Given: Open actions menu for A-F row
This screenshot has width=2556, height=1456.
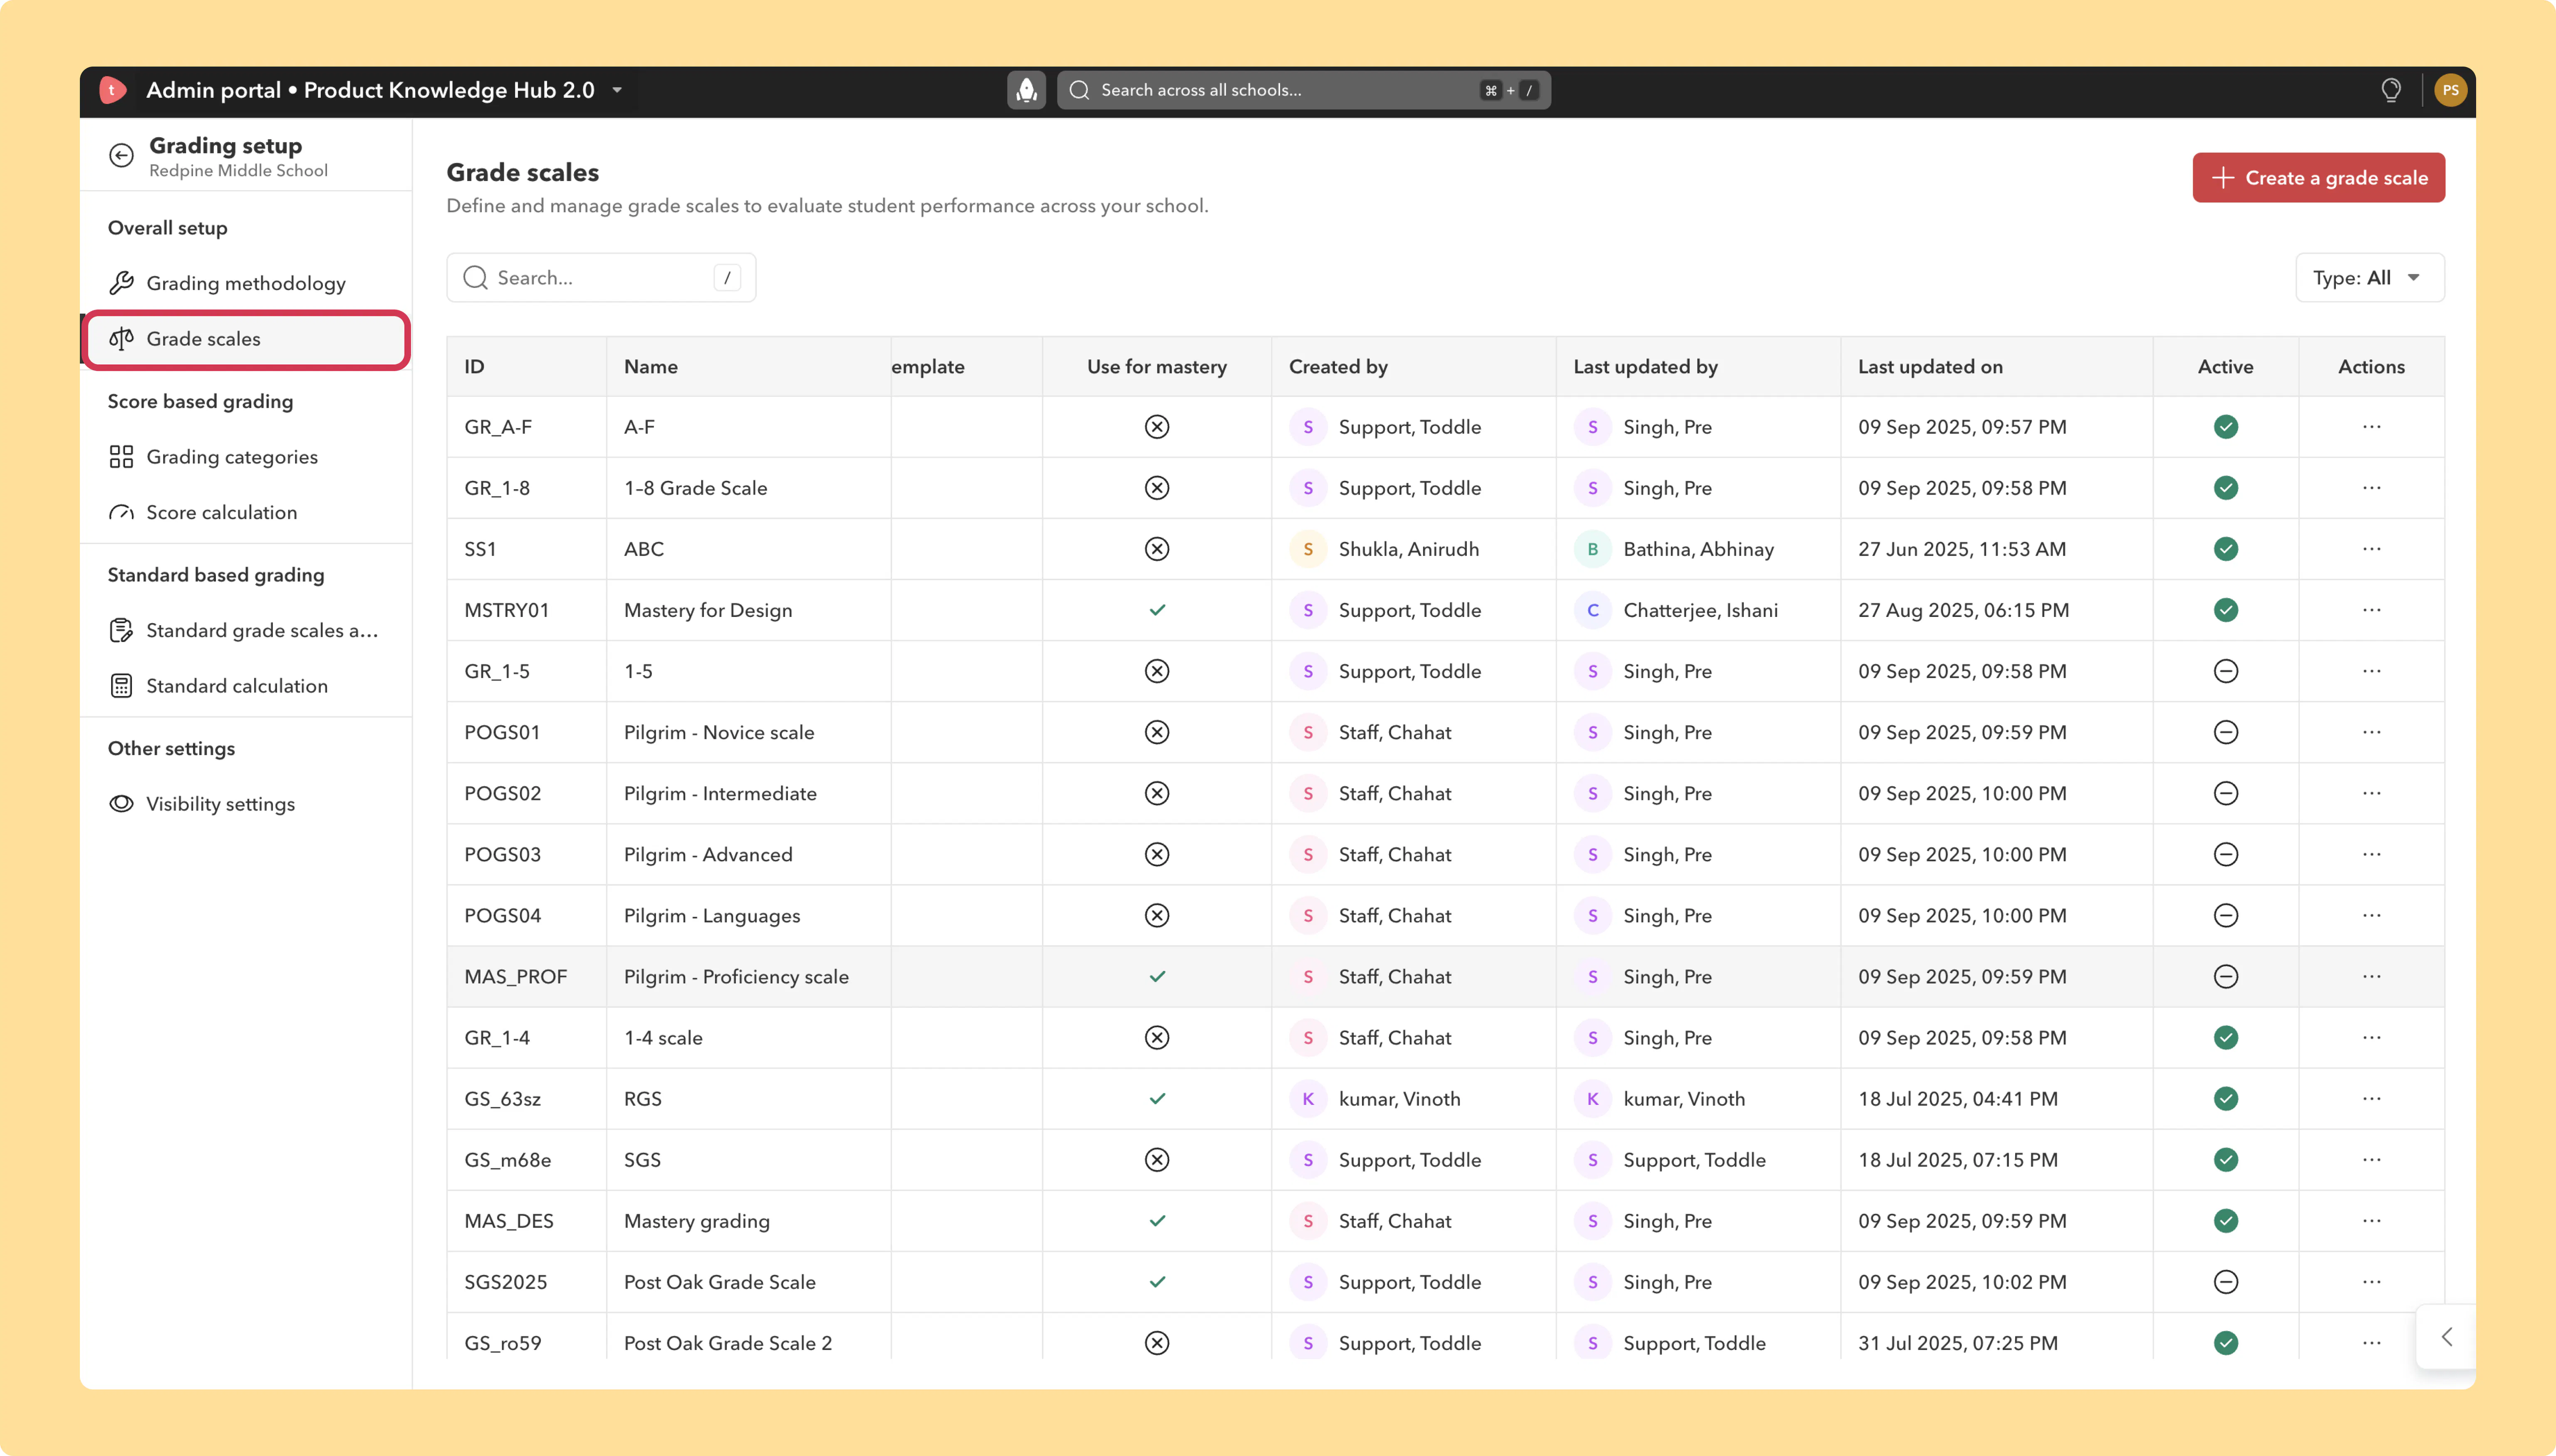Looking at the screenshot, I should coord(2371,427).
